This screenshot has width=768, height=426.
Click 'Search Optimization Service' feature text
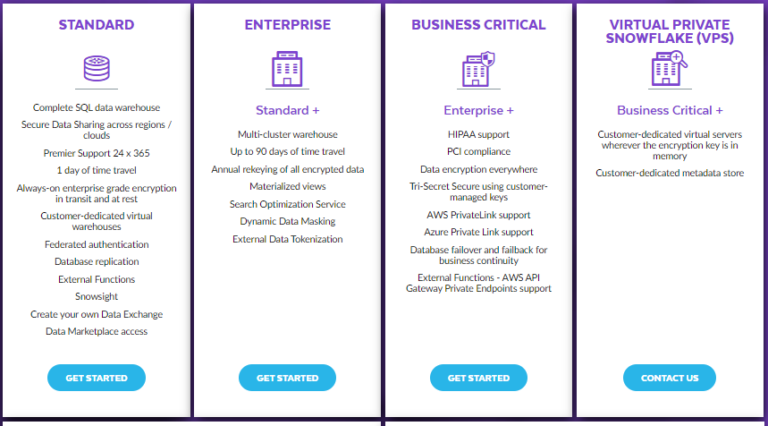click(x=288, y=204)
